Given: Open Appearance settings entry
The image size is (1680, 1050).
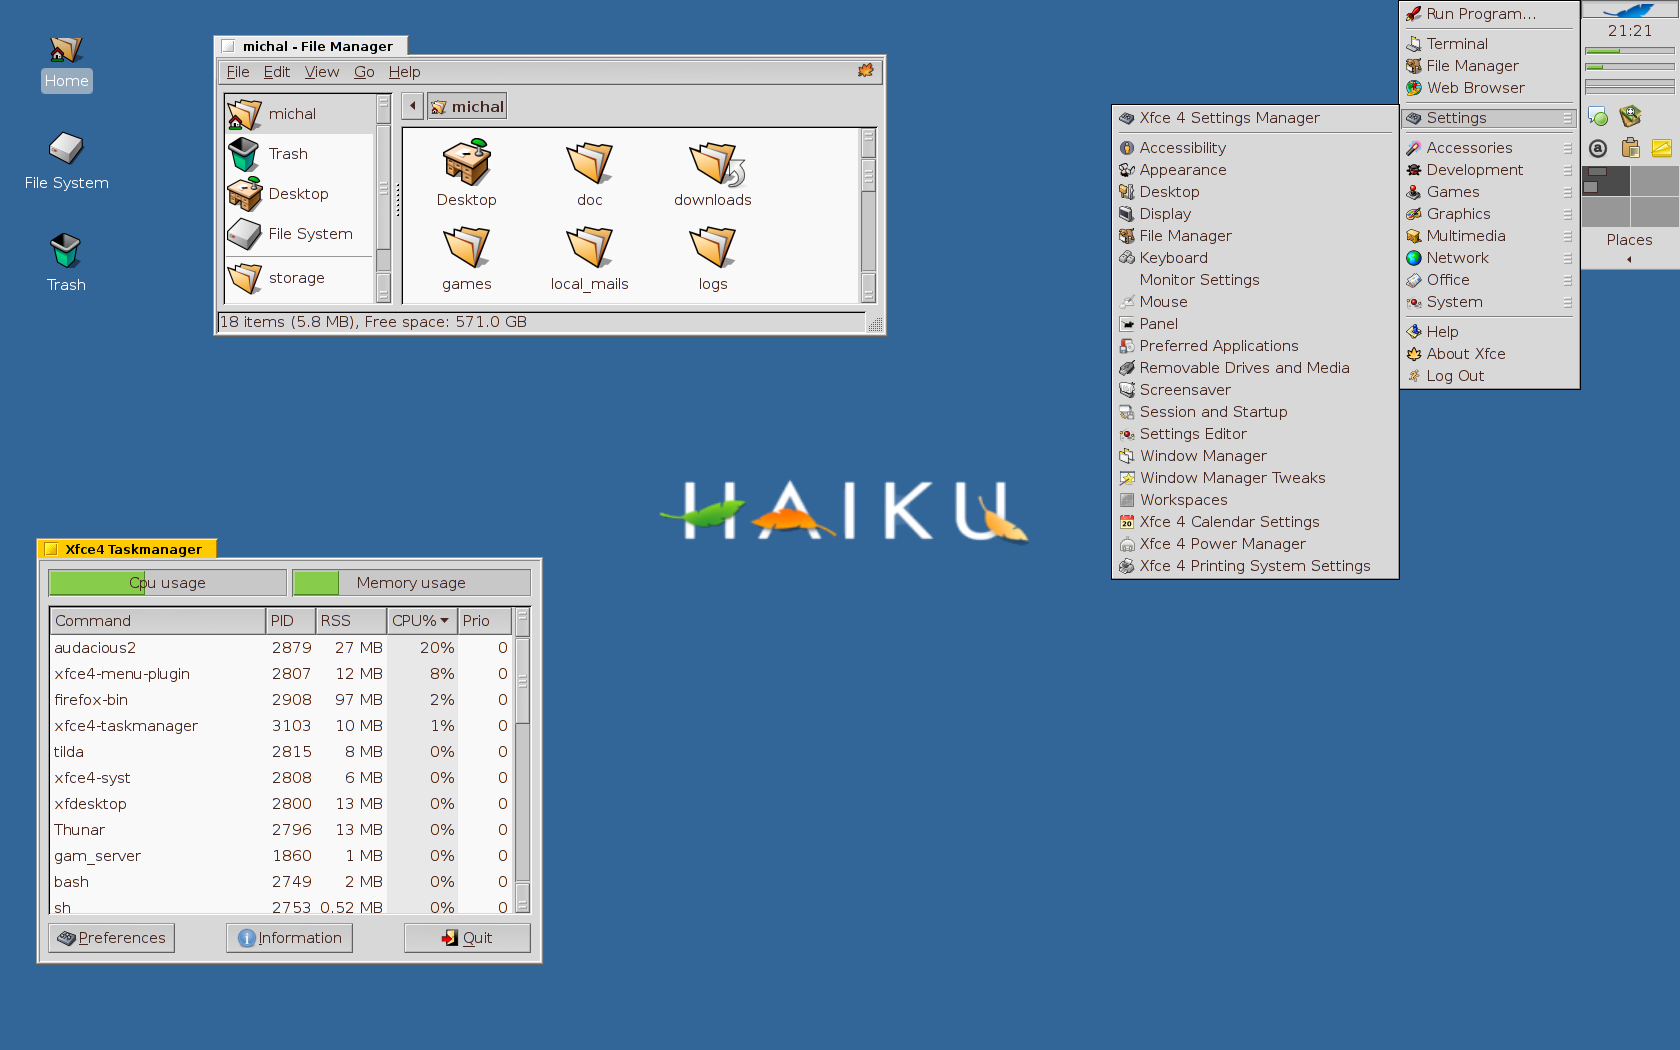Looking at the screenshot, I should (x=1255, y=170).
